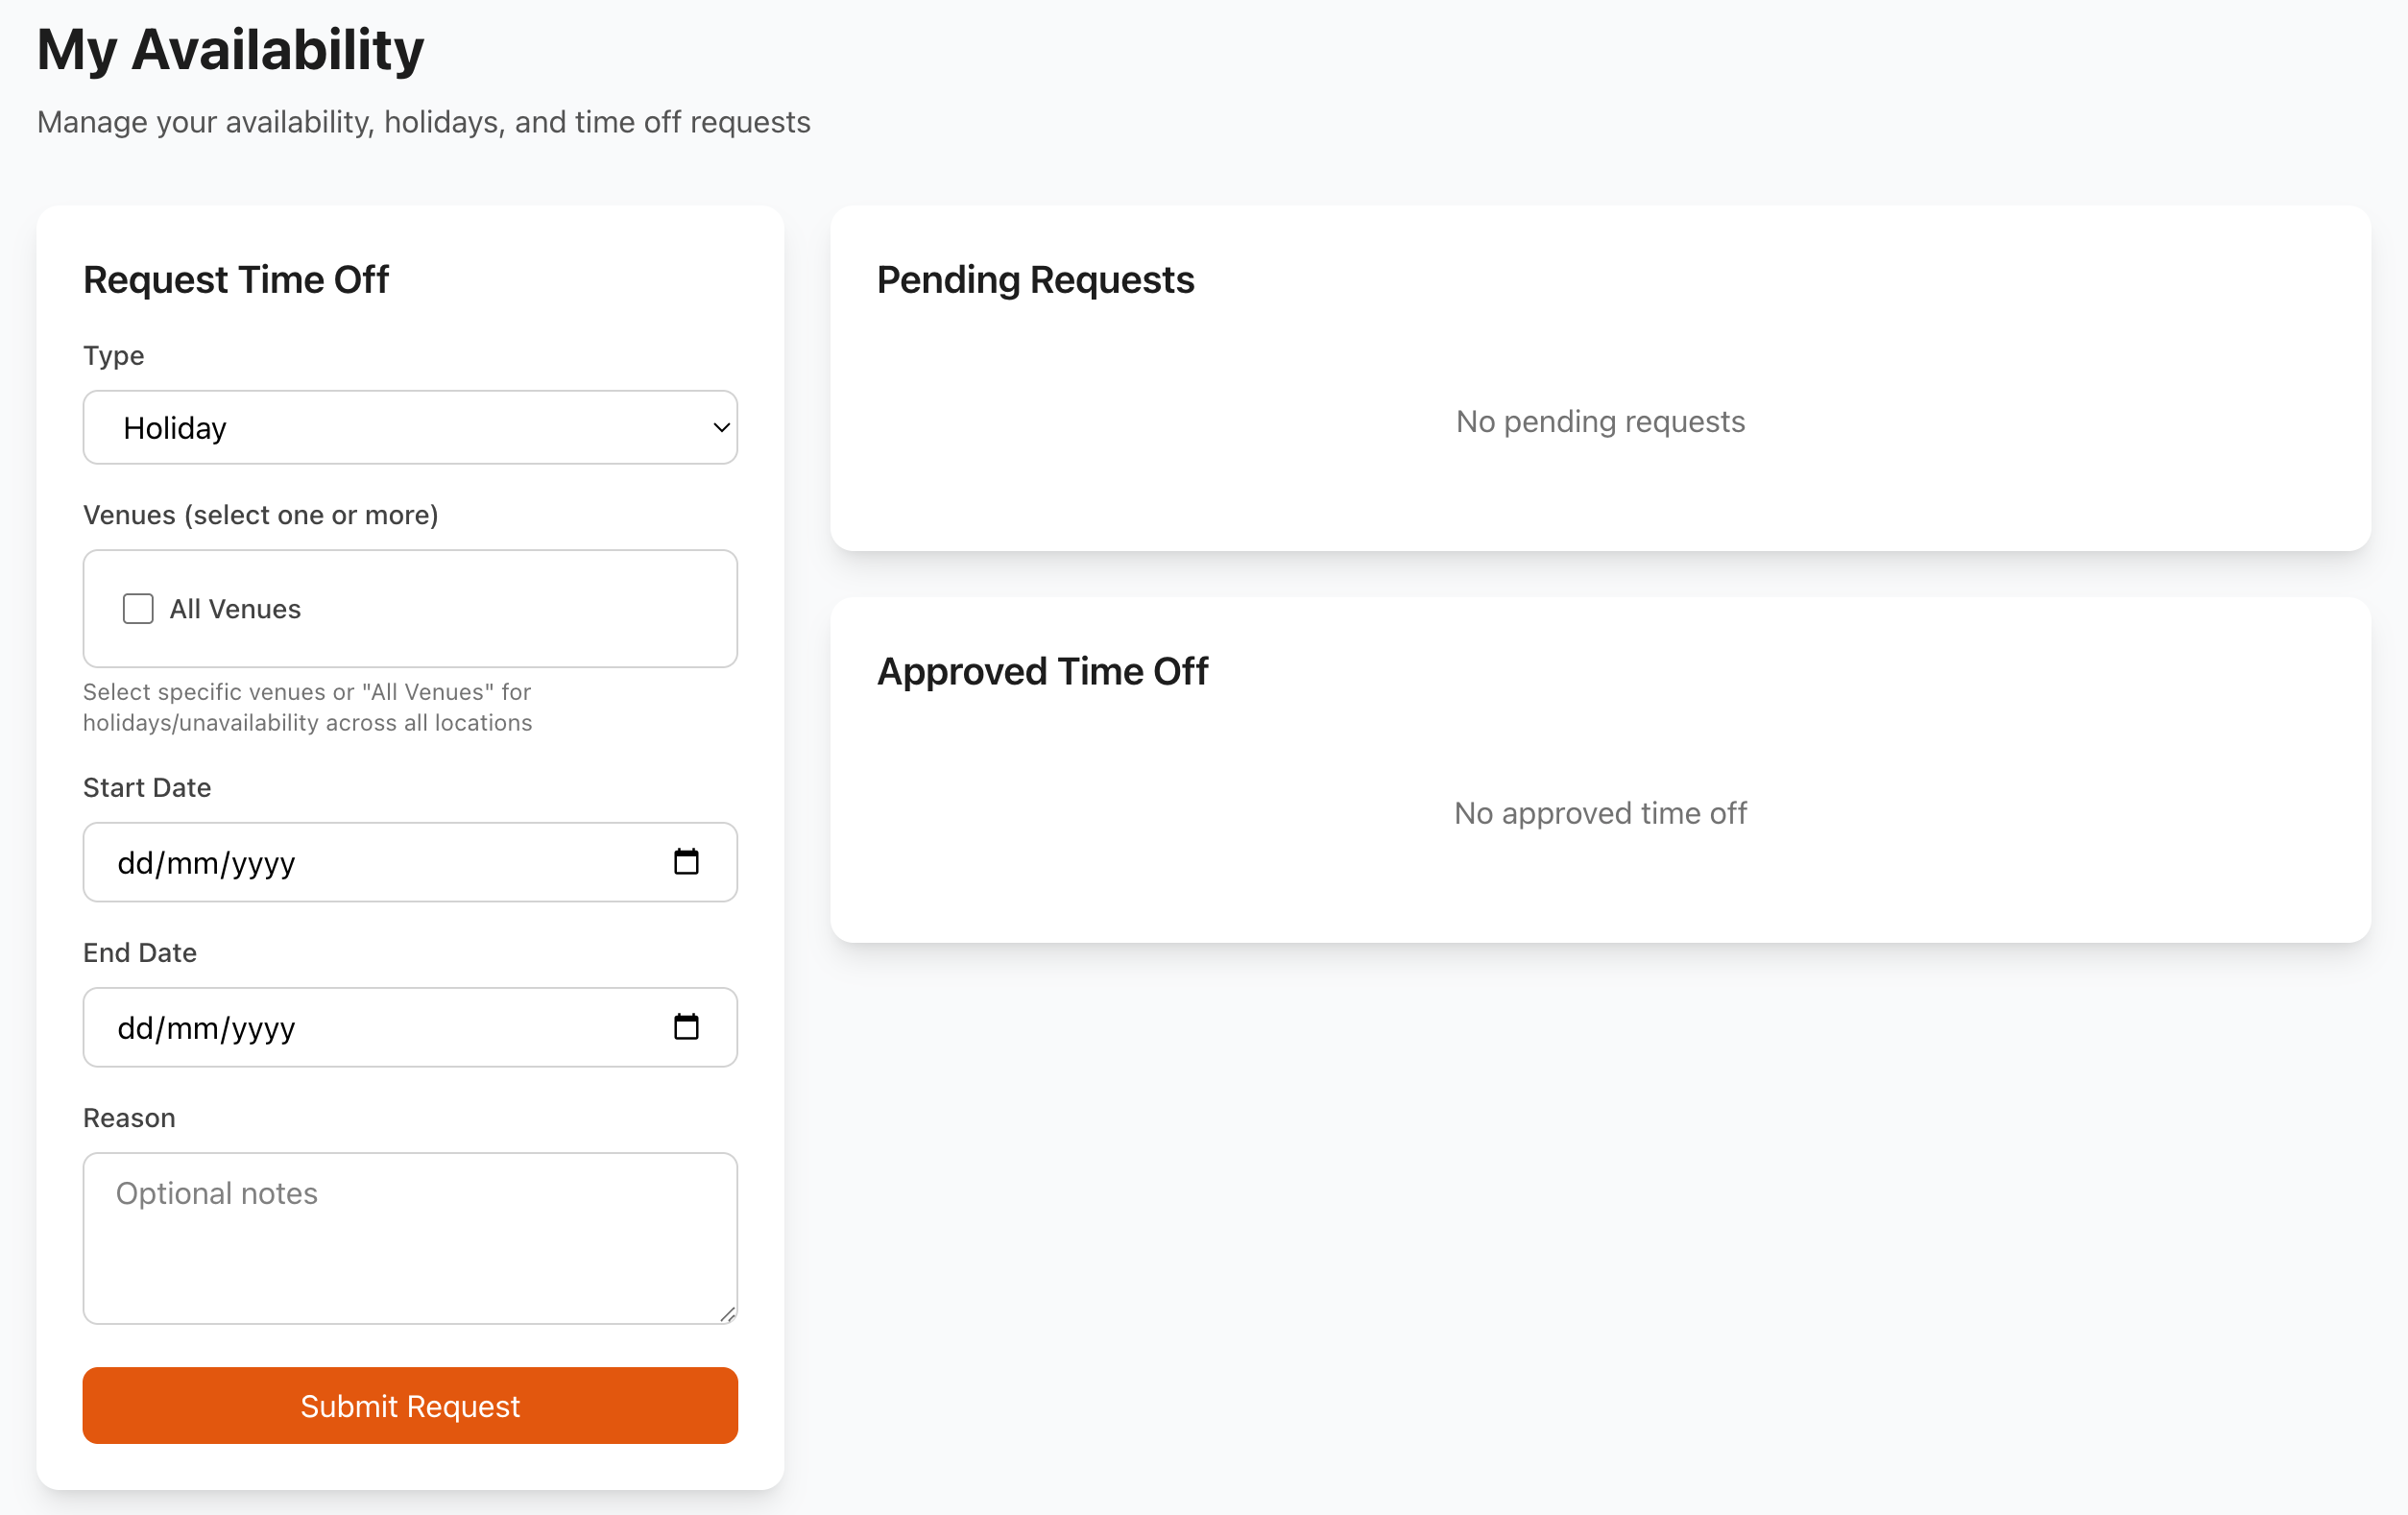Viewport: 2408px width, 1515px height.
Task: Click the Reason field resize handle
Action: tap(727, 1316)
